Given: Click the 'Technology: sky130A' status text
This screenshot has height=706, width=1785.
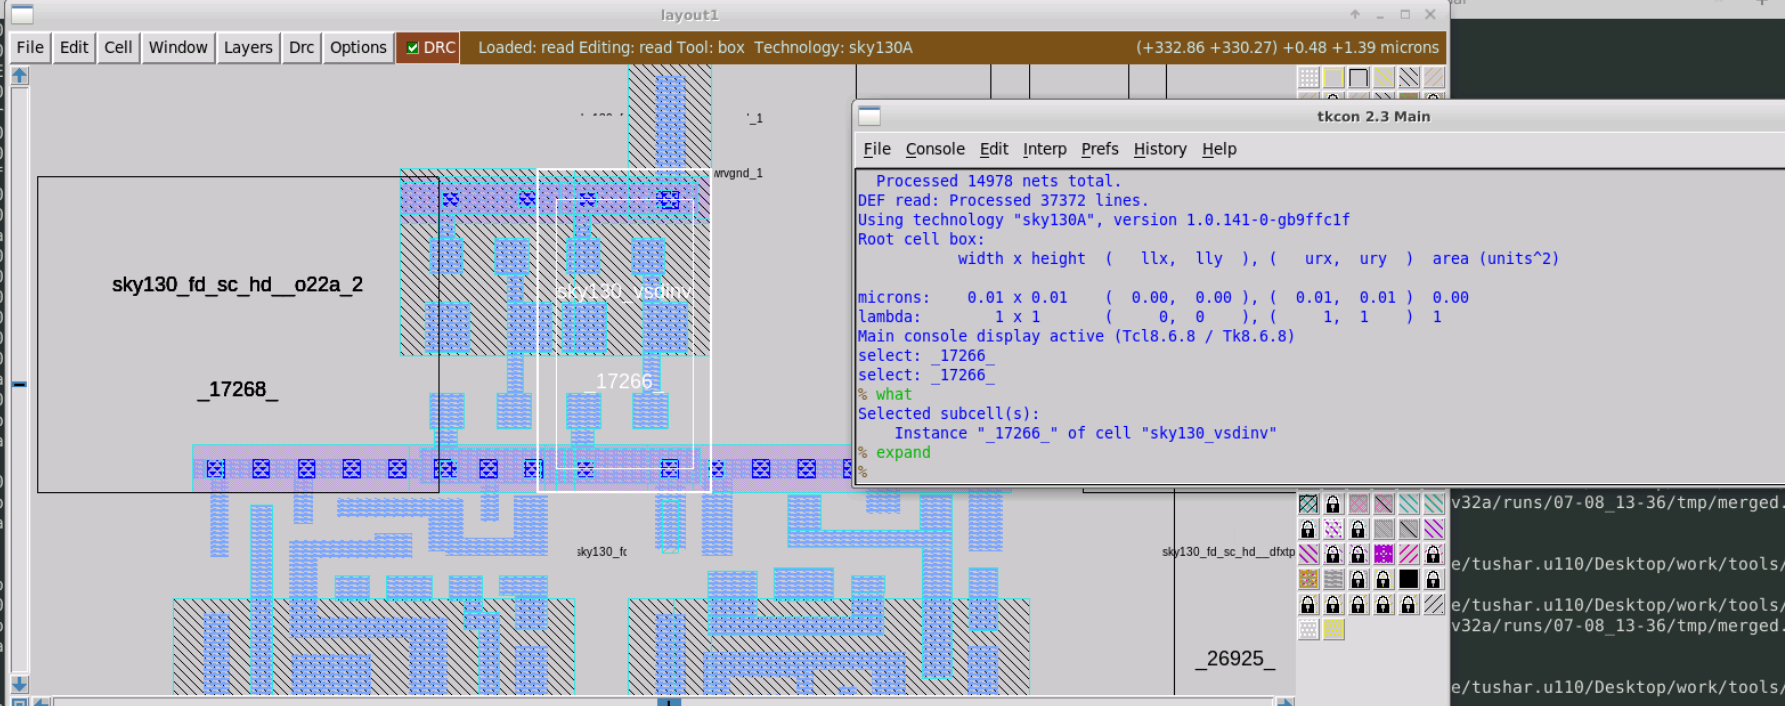Looking at the screenshot, I should pos(833,47).
